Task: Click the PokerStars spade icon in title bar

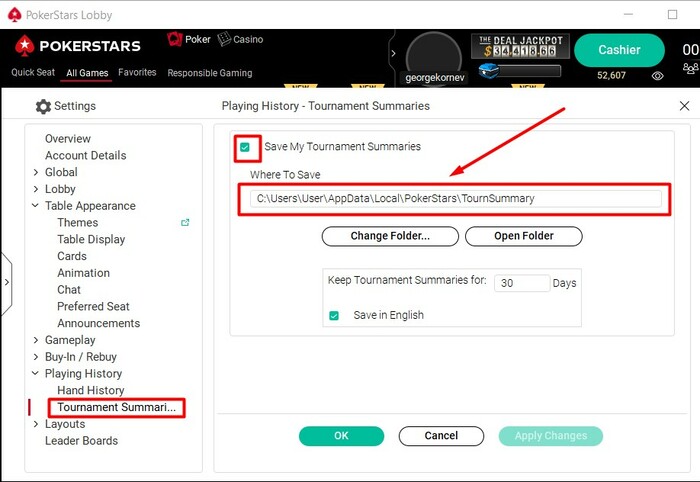Action: [x=15, y=15]
